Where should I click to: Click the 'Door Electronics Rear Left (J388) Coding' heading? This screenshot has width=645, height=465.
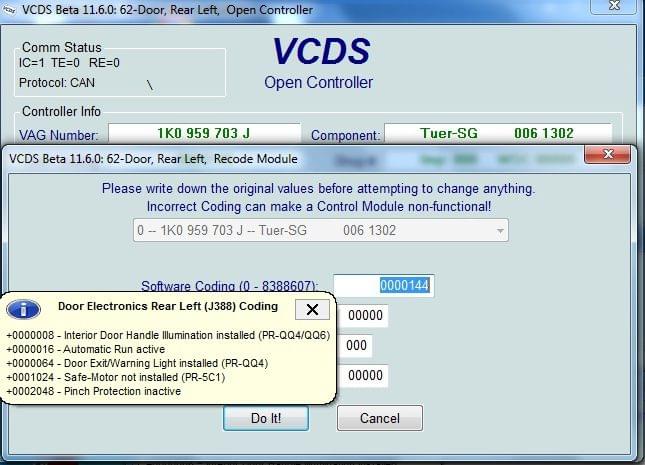(168, 306)
